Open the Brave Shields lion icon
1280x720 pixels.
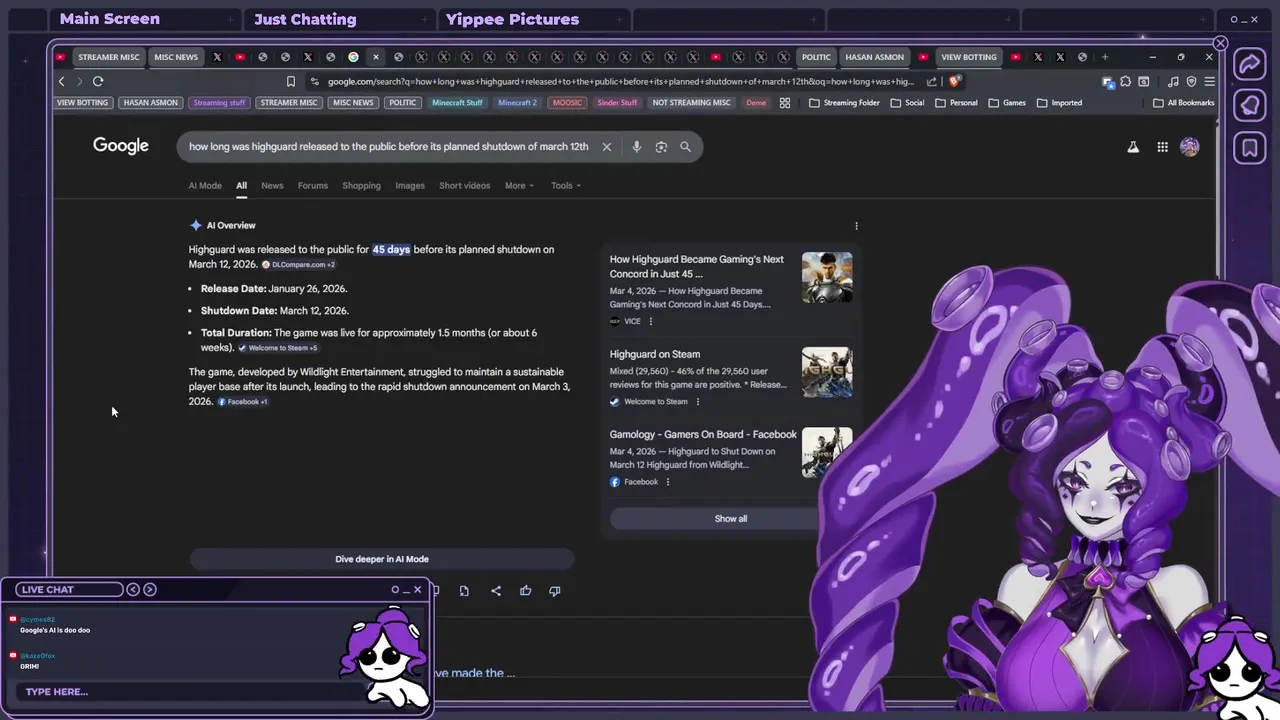coord(955,81)
